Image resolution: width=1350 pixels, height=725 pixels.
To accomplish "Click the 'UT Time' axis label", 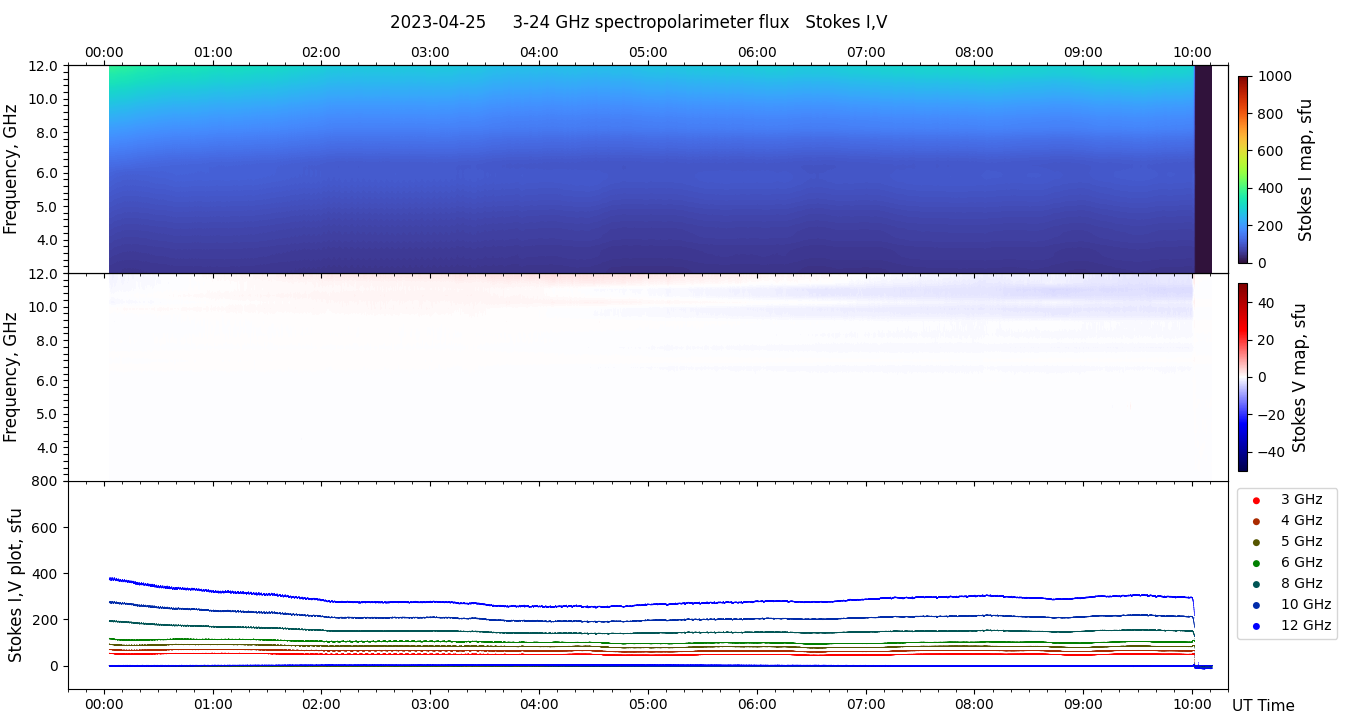I will (1263, 705).
